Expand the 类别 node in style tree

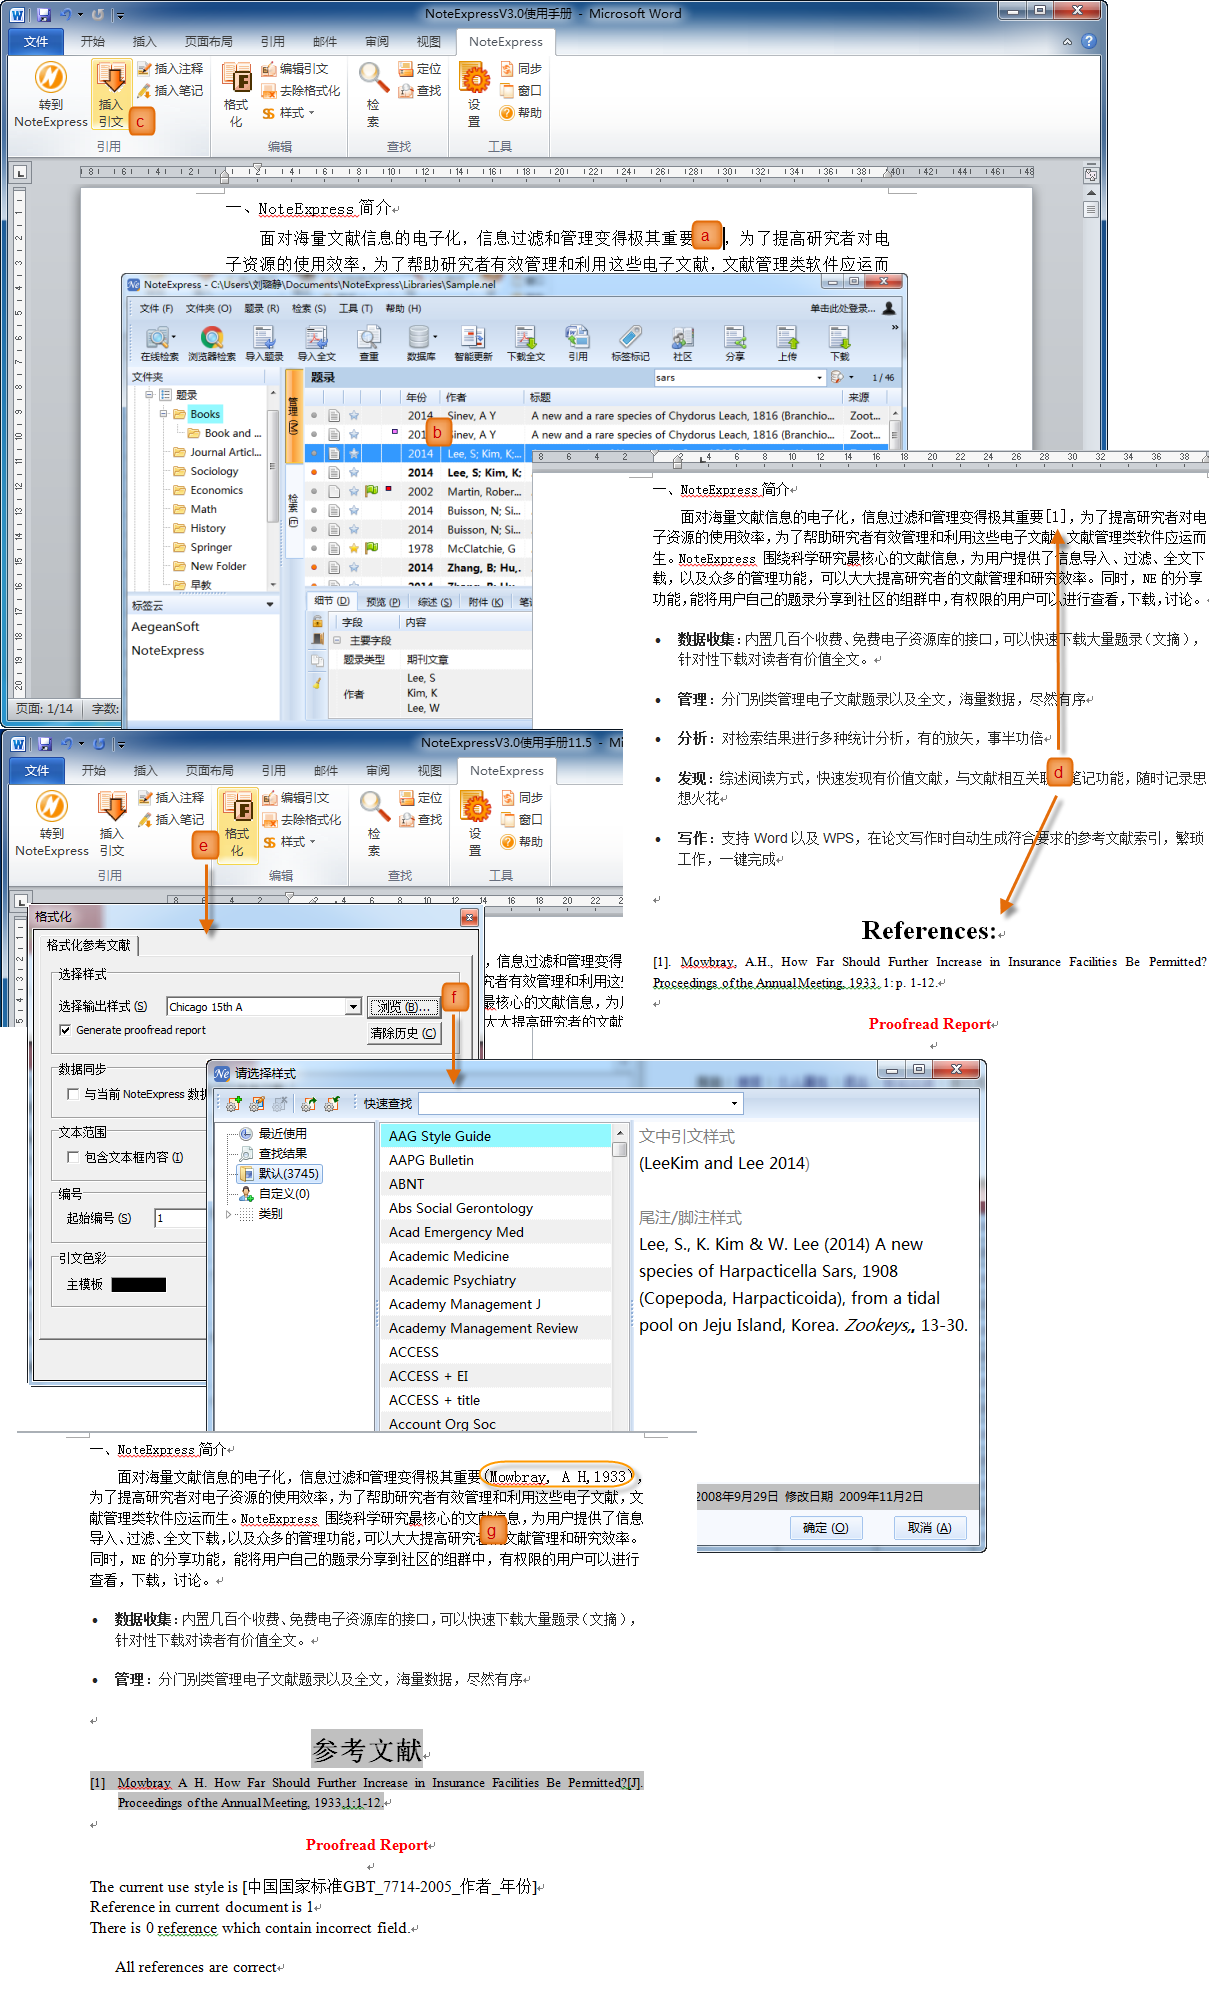click(229, 1214)
